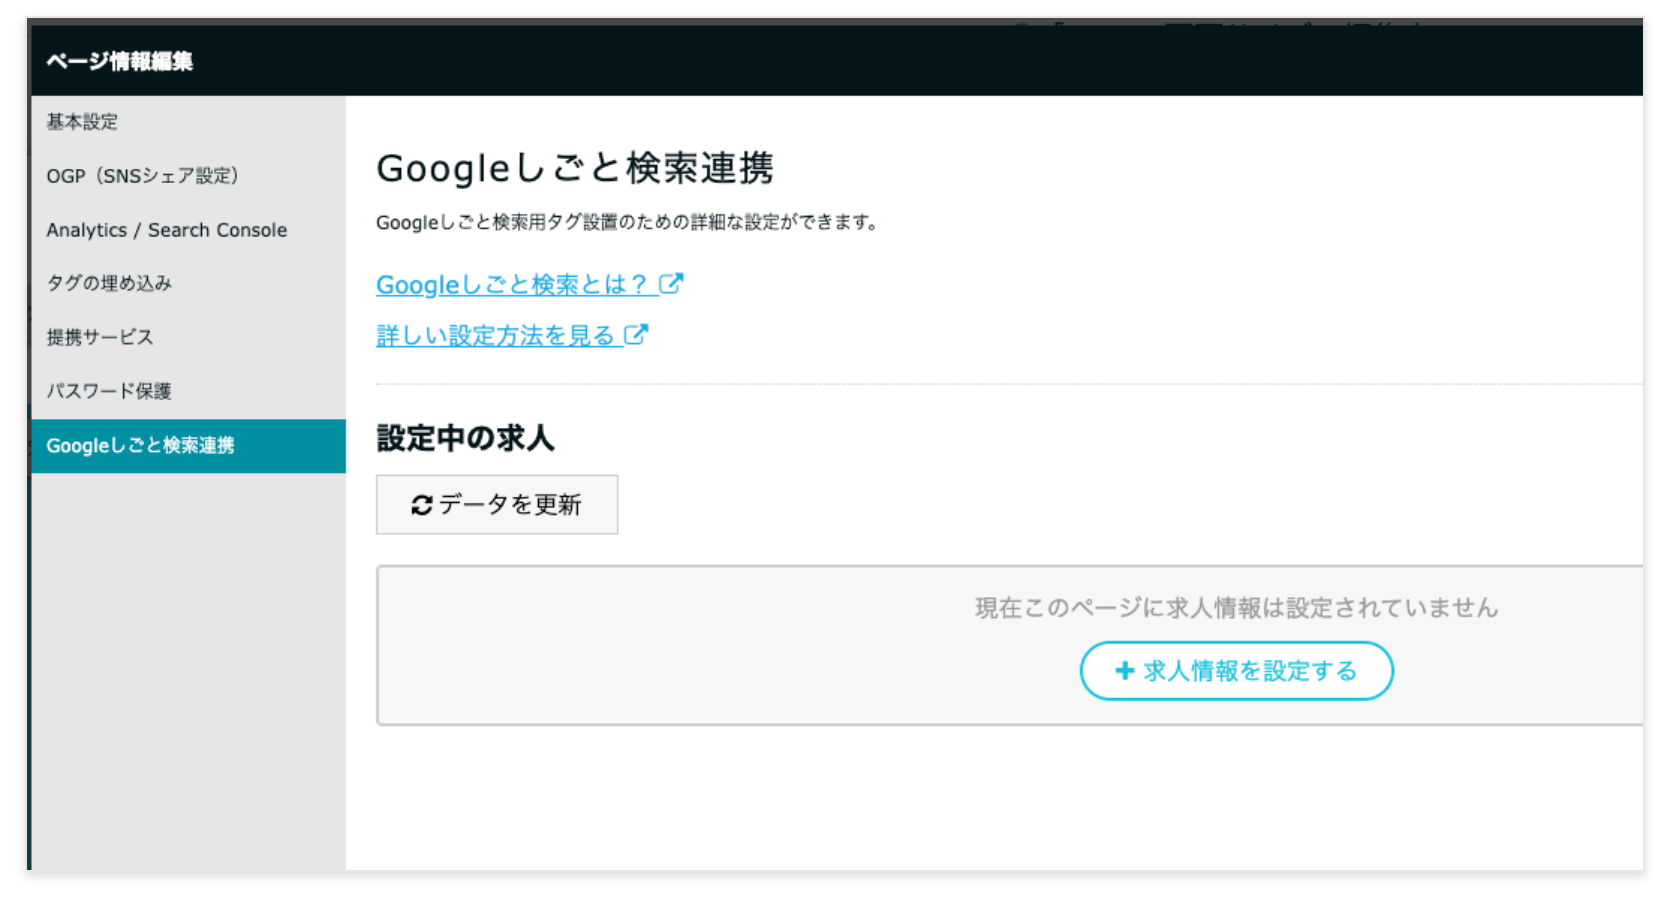
Task: Select OGP（SNSシェア設定） in the sidebar
Action: click(x=188, y=176)
